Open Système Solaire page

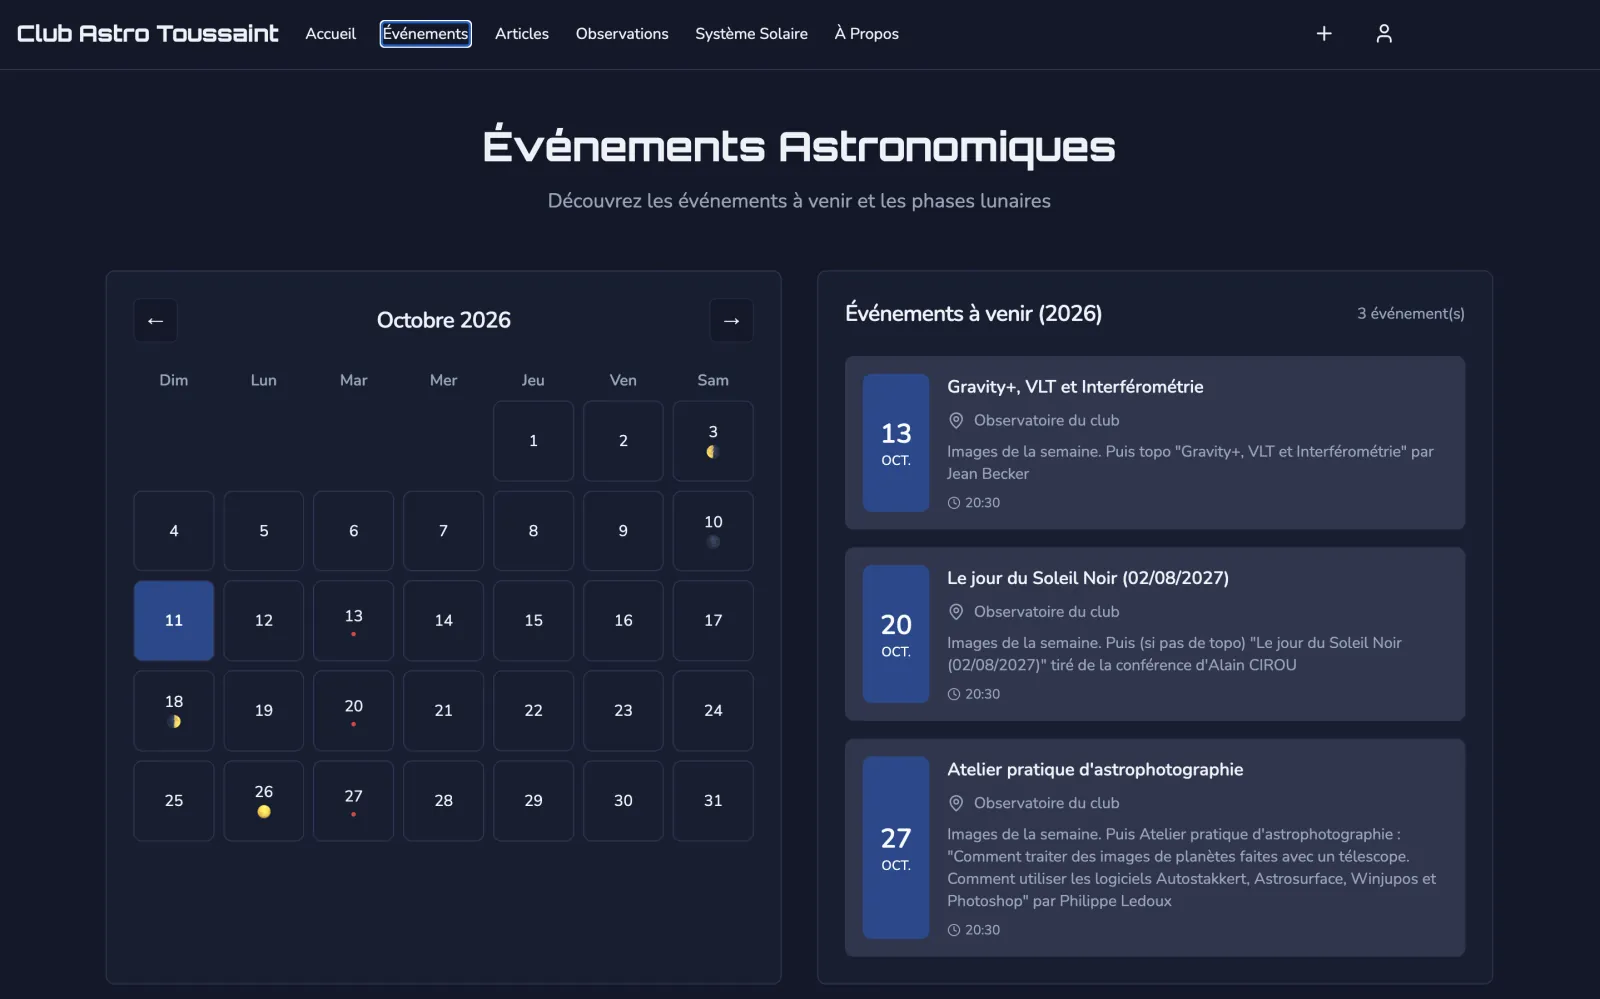pos(752,33)
